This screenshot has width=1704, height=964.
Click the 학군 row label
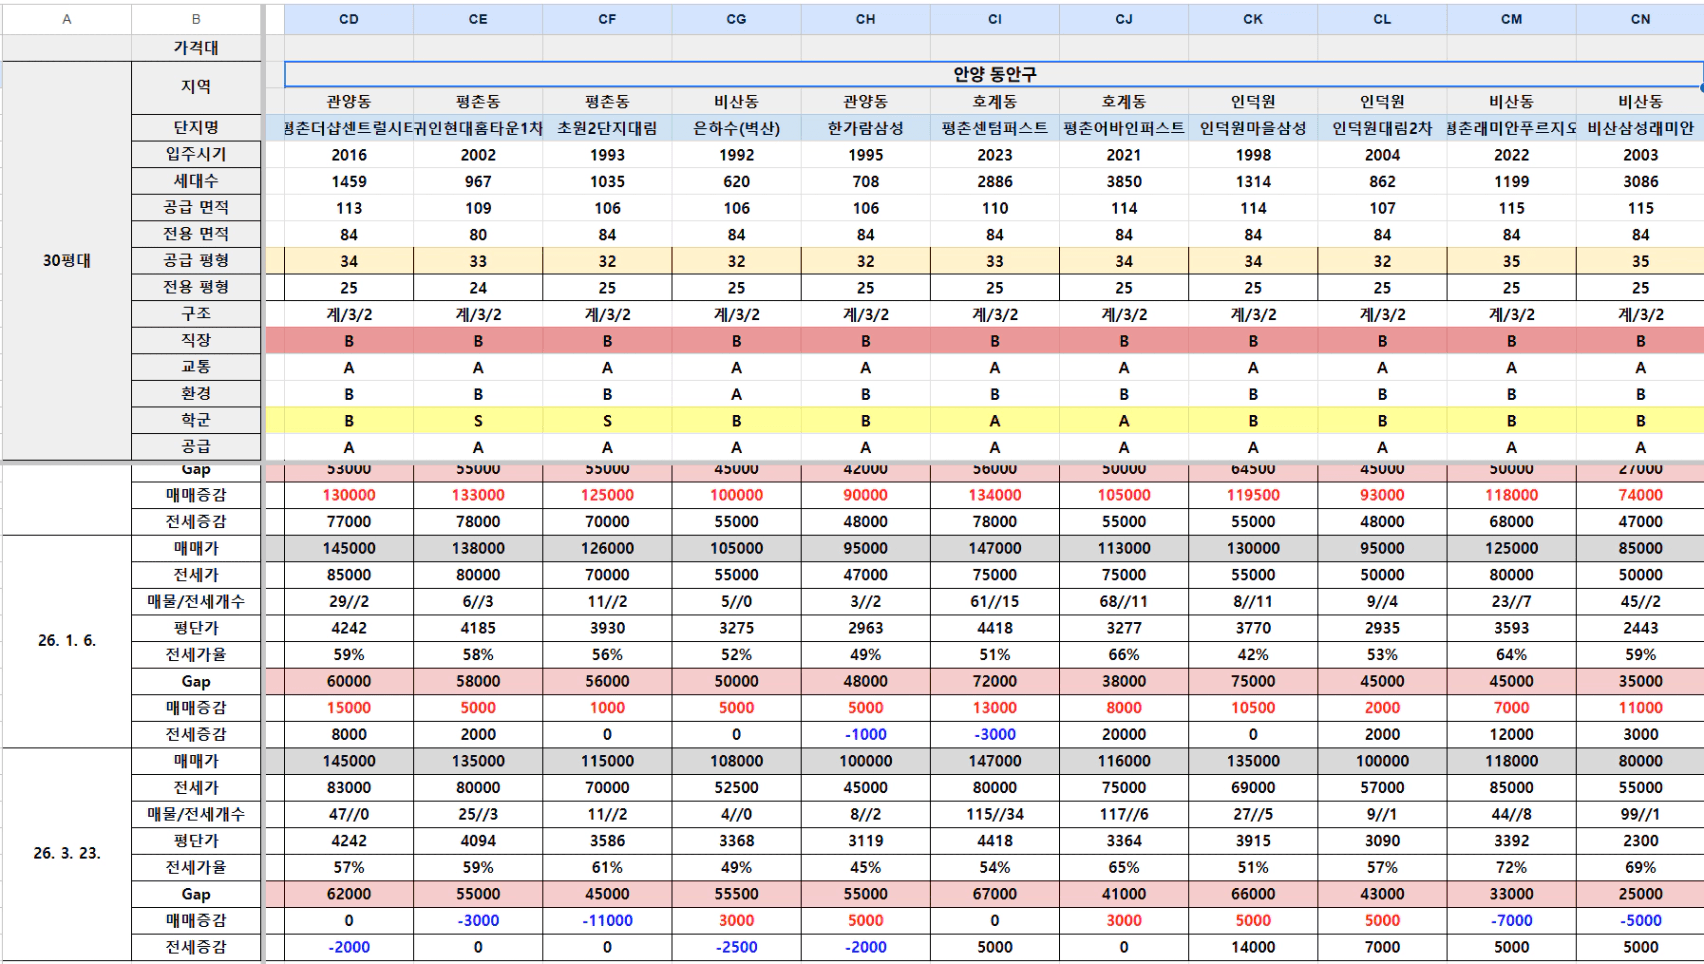pos(196,420)
